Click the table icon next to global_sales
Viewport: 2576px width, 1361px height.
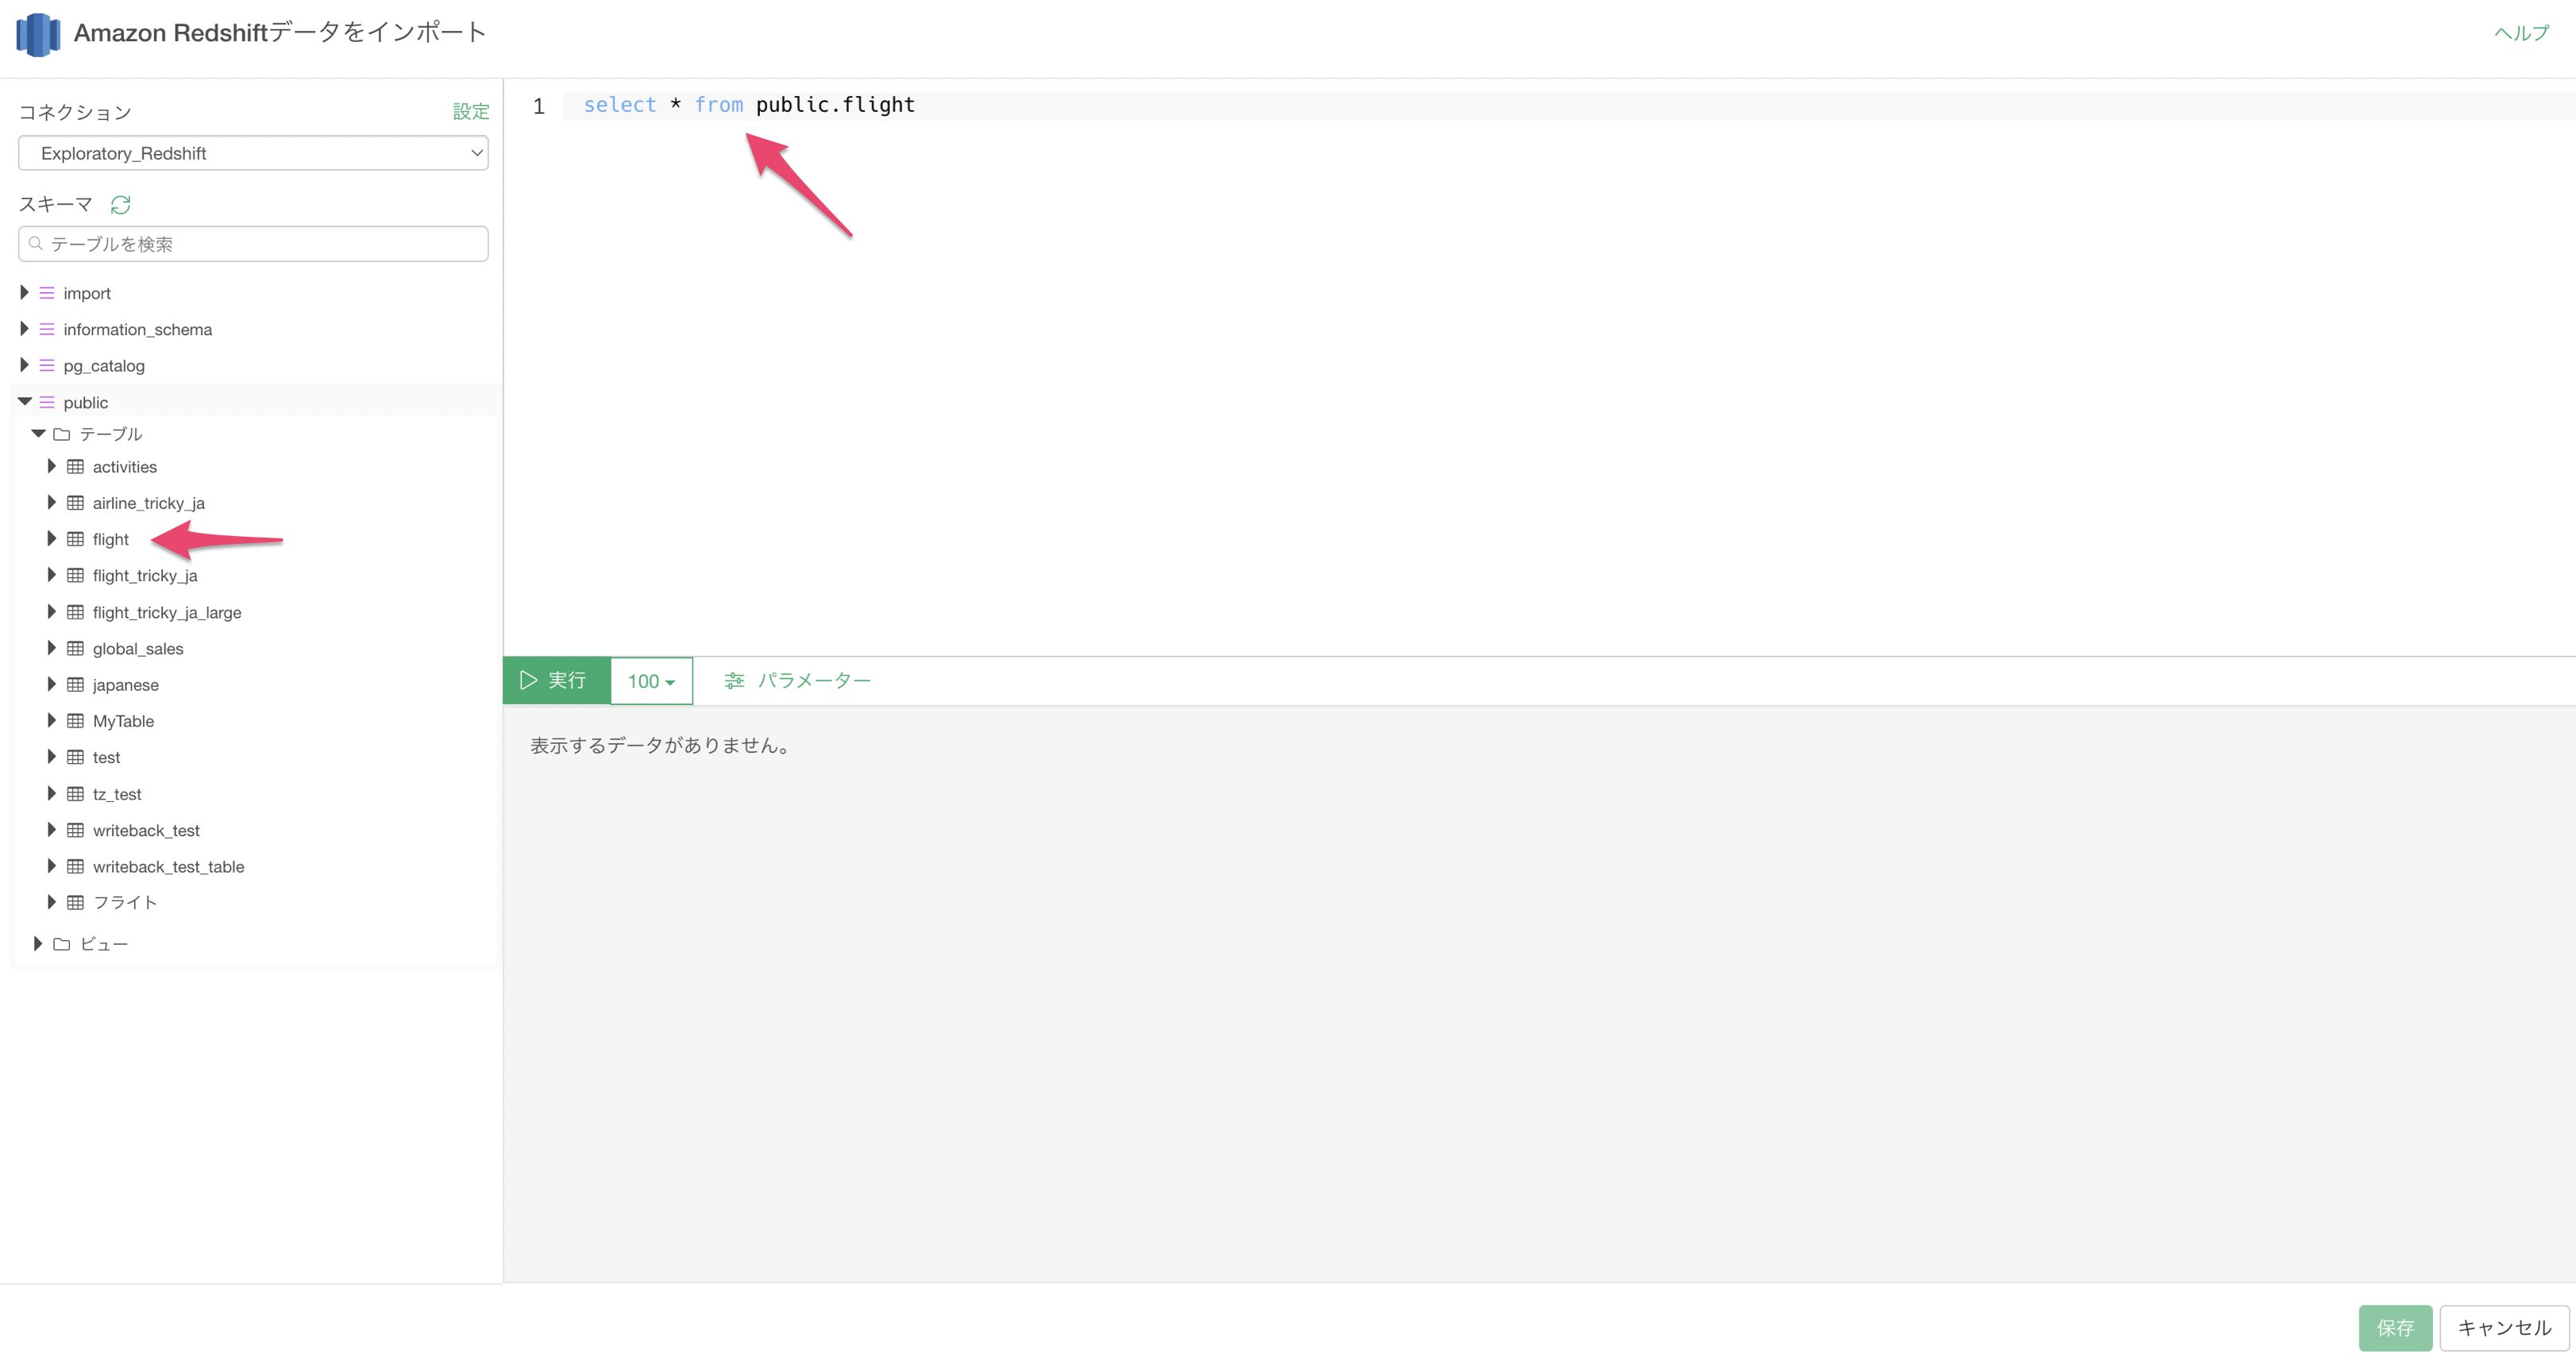pos(75,649)
